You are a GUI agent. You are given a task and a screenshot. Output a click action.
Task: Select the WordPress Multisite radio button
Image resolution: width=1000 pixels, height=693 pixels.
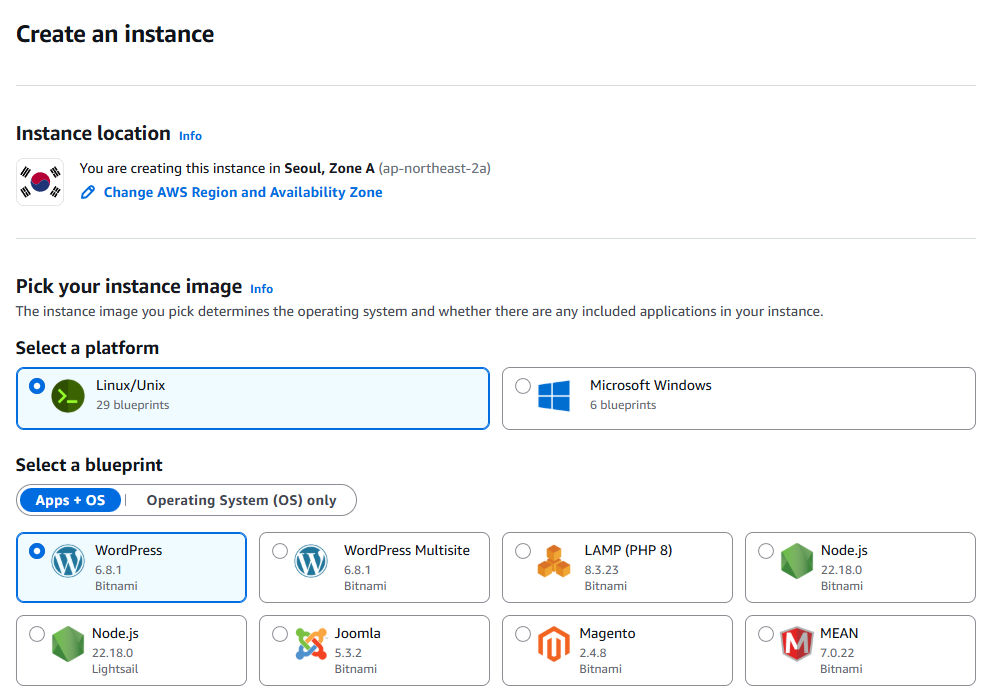click(280, 549)
